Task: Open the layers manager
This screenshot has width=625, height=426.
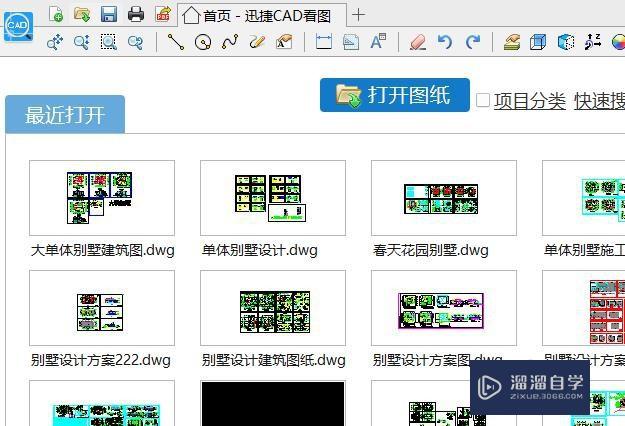Action: click(512, 42)
